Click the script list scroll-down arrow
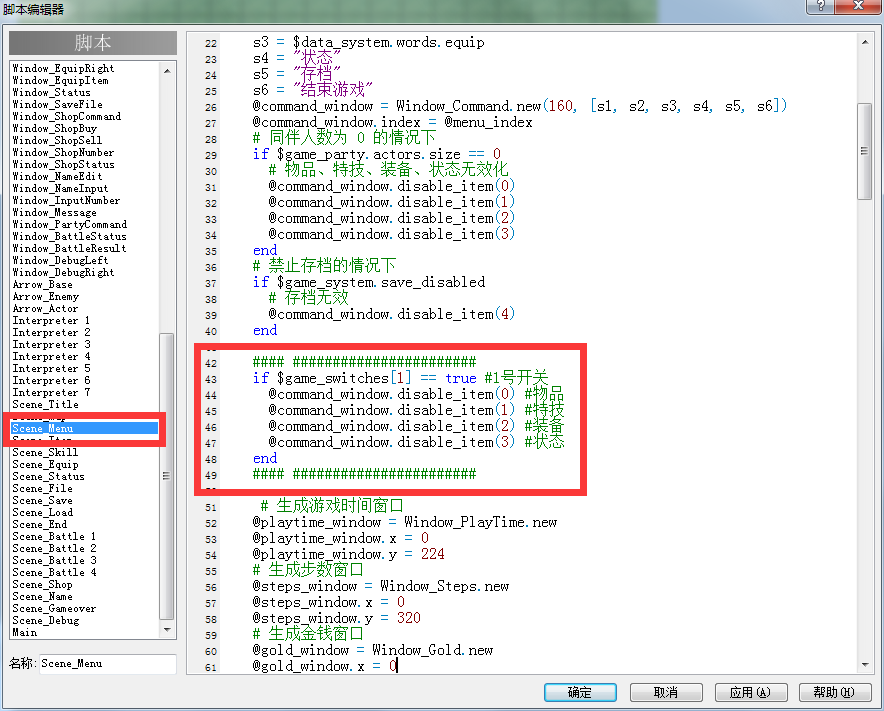The height and width of the screenshot is (711, 884). (x=167, y=629)
